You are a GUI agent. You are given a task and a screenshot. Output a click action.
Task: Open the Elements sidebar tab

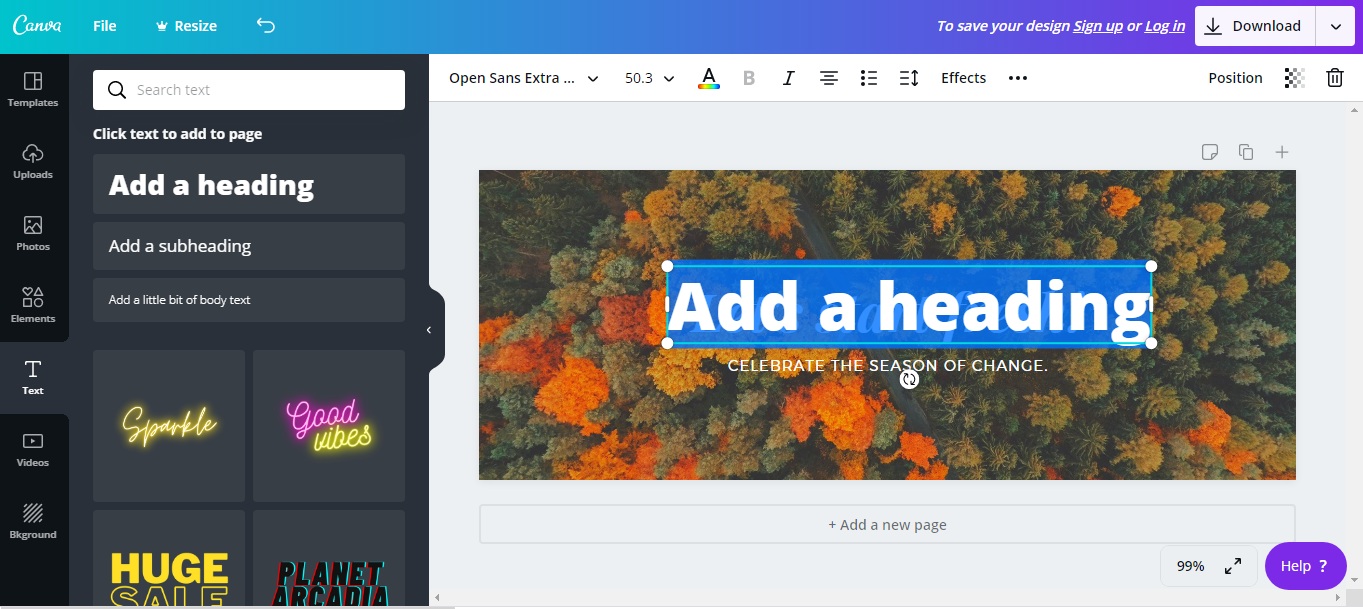point(33,305)
